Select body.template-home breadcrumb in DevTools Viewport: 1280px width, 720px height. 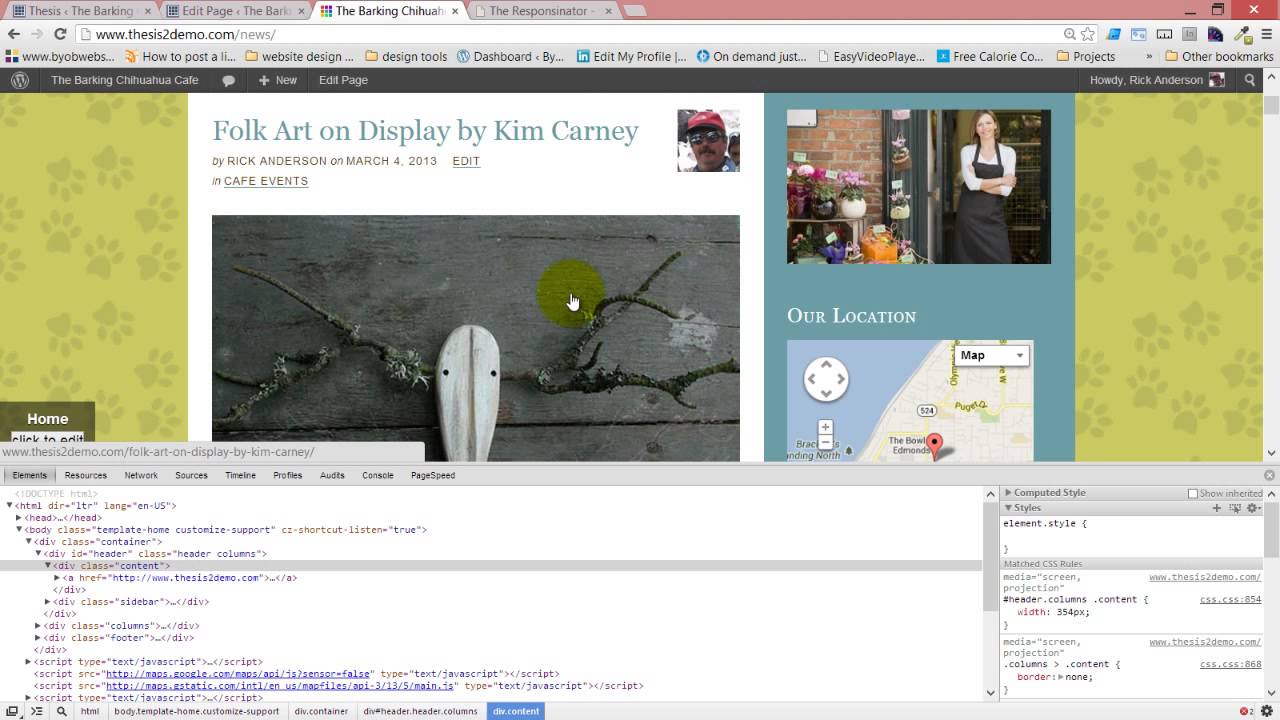coord(196,711)
